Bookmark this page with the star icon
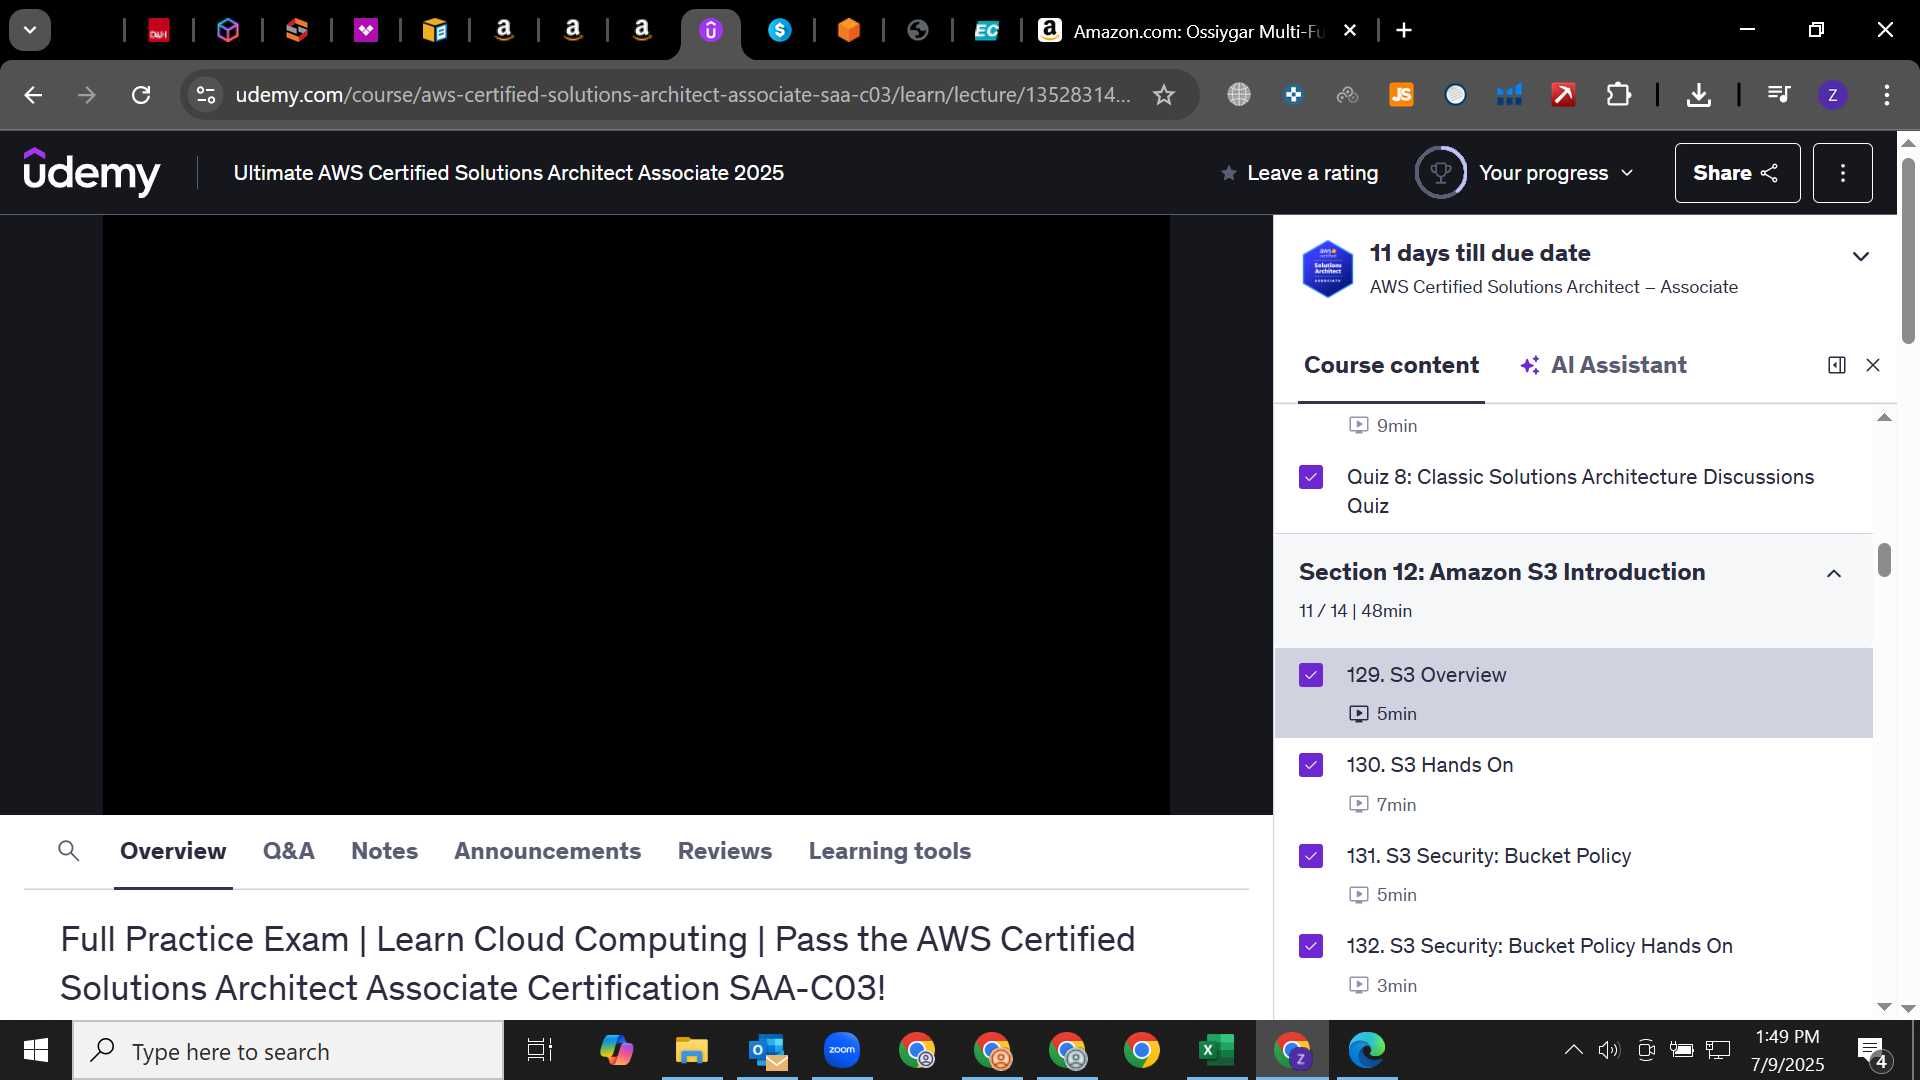The image size is (1920, 1080). (x=1164, y=95)
